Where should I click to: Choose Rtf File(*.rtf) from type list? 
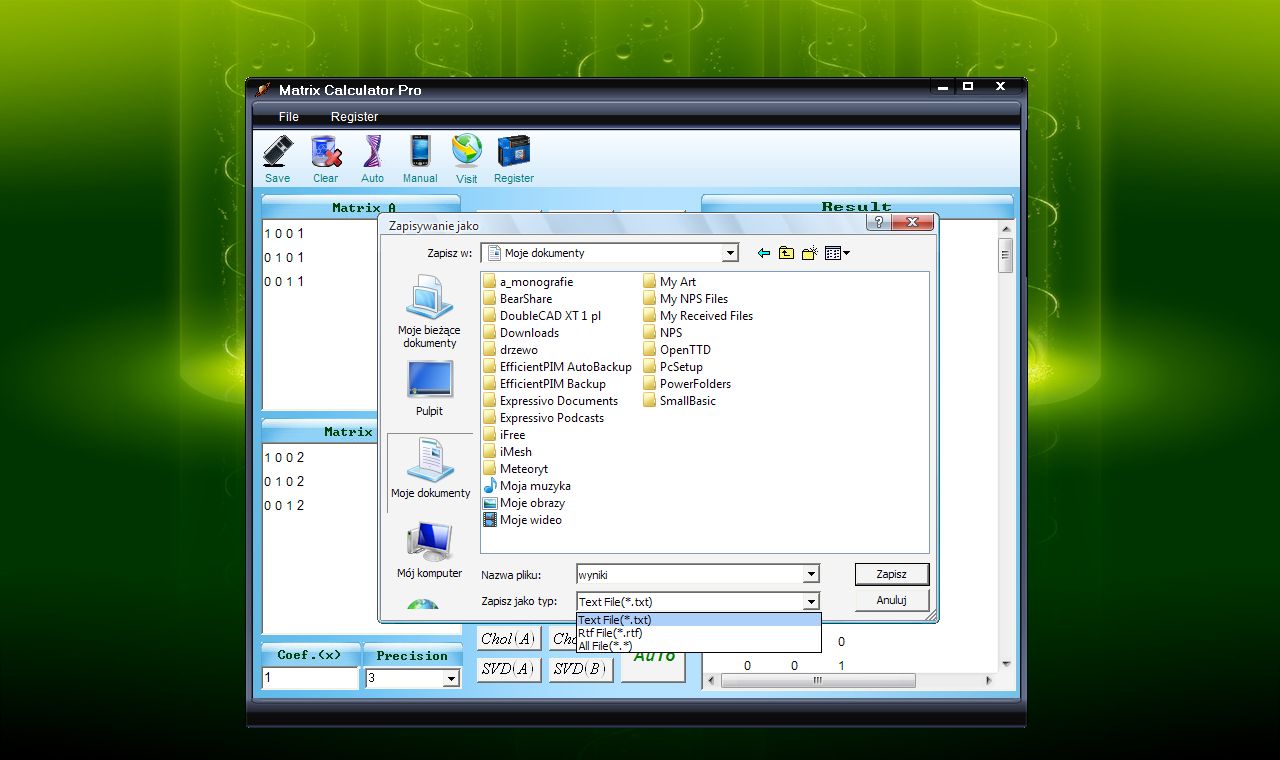(x=699, y=633)
